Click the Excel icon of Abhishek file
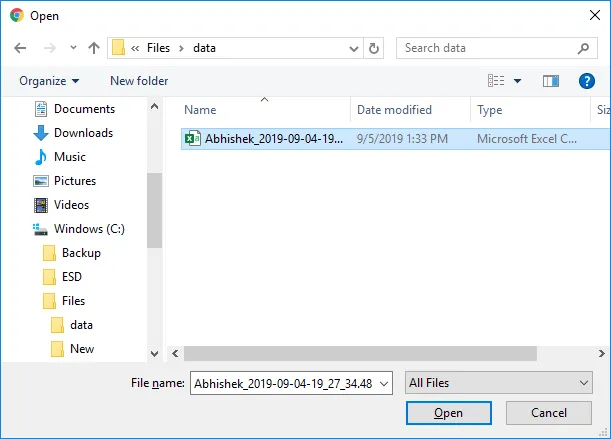 point(192,139)
